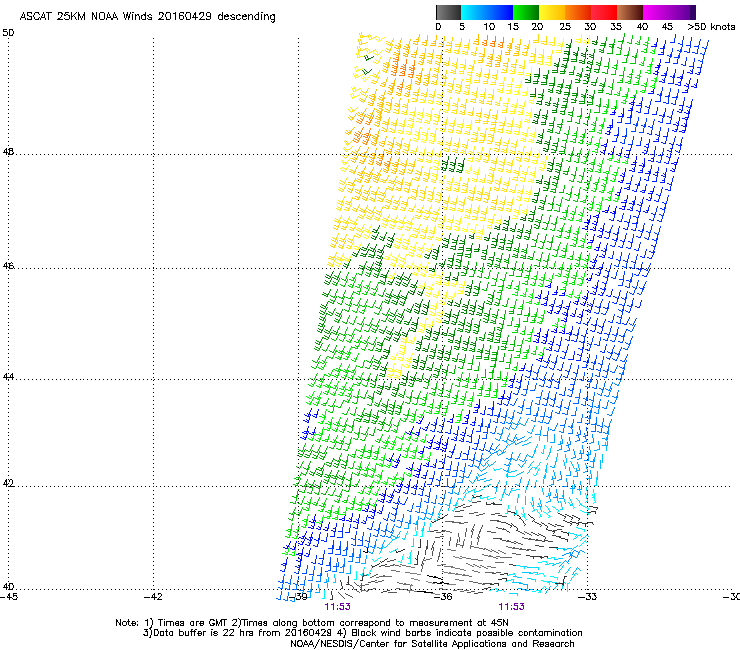Viewport: 740px width, 650px height.
Task: Click the right purple '11:53' timestamp
Action: (512, 607)
